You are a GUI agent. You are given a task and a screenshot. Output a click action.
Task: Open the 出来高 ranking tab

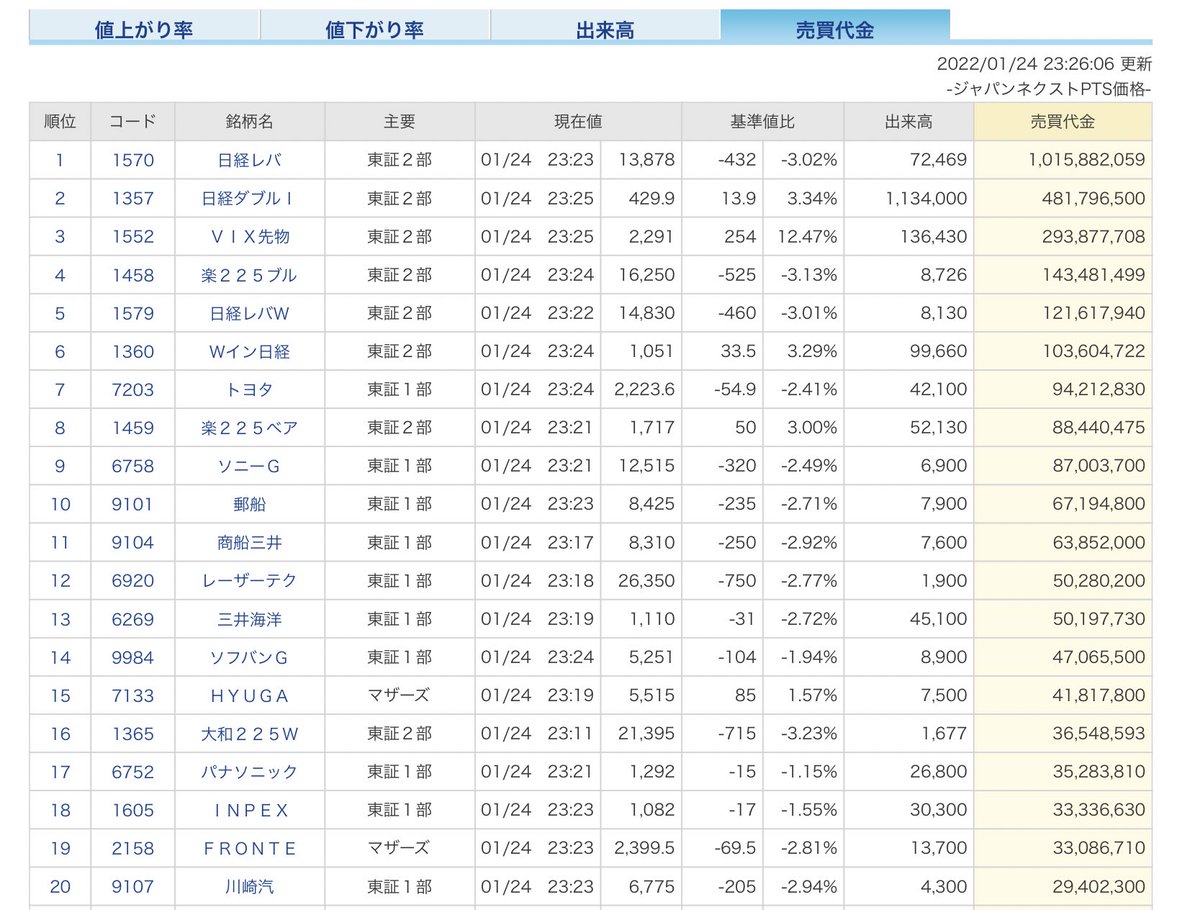tap(605, 27)
